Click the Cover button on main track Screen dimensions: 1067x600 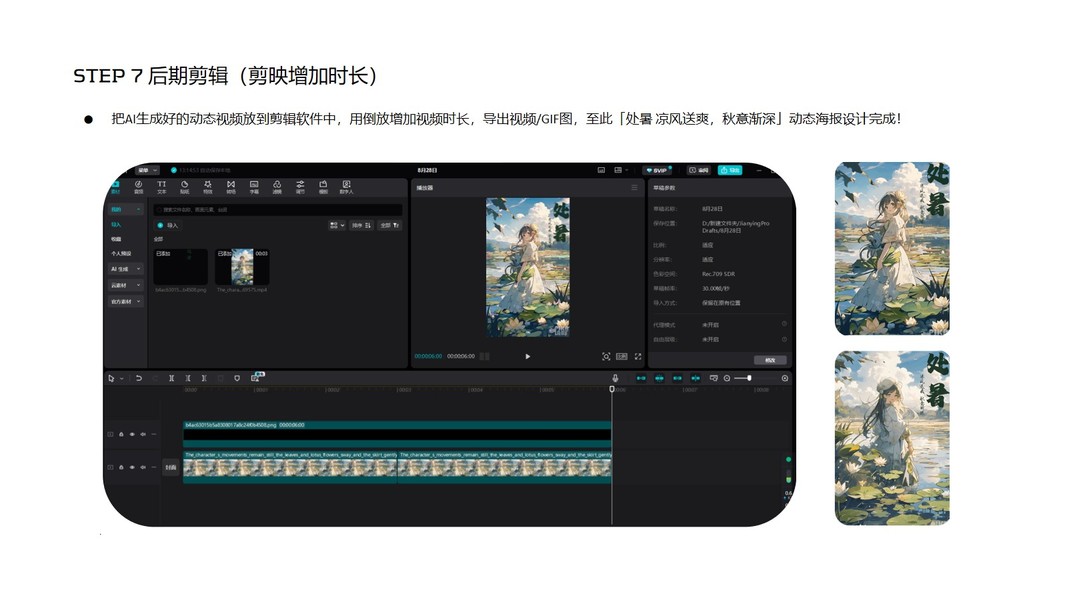171,467
